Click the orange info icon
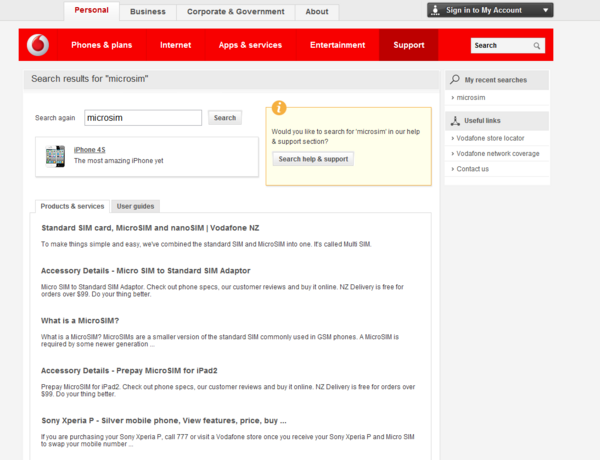The width and height of the screenshot is (600, 460). (279, 108)
